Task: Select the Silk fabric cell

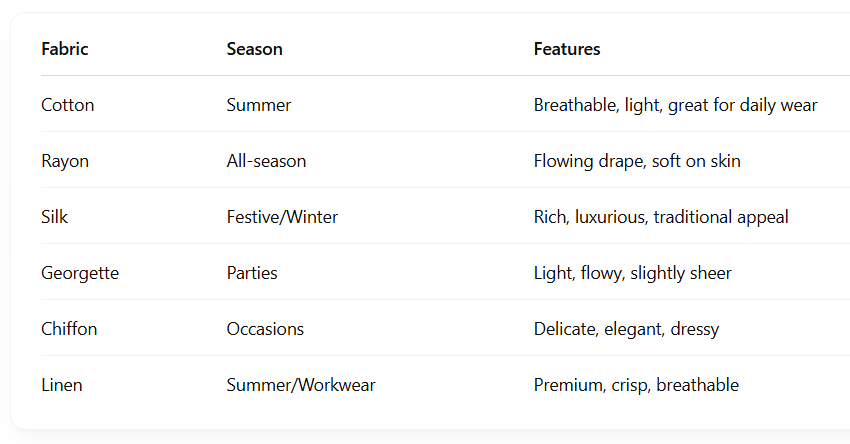Action: (55, 217)
